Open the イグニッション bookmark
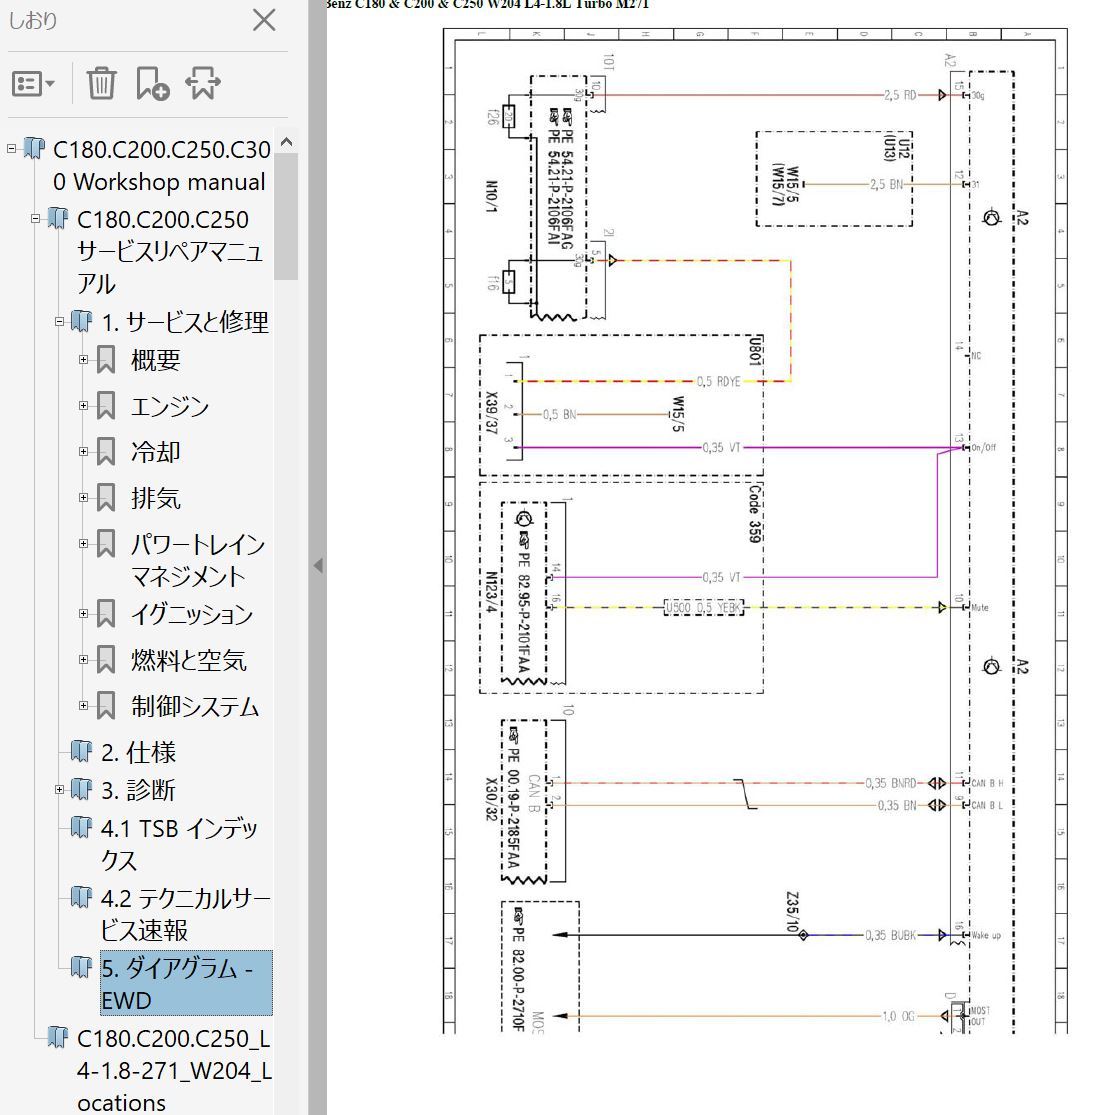Screen dimensions: 1120x1115 (191, 614)
